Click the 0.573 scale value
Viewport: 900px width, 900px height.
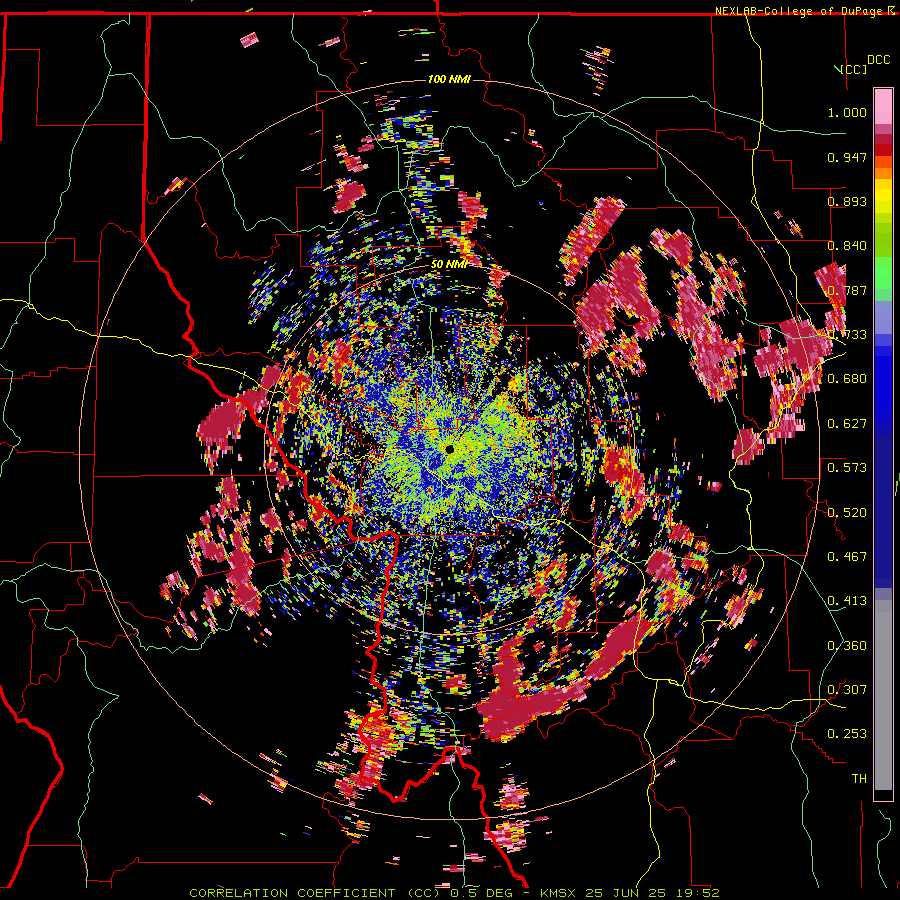pyautogui.click(x=847, y=468)
